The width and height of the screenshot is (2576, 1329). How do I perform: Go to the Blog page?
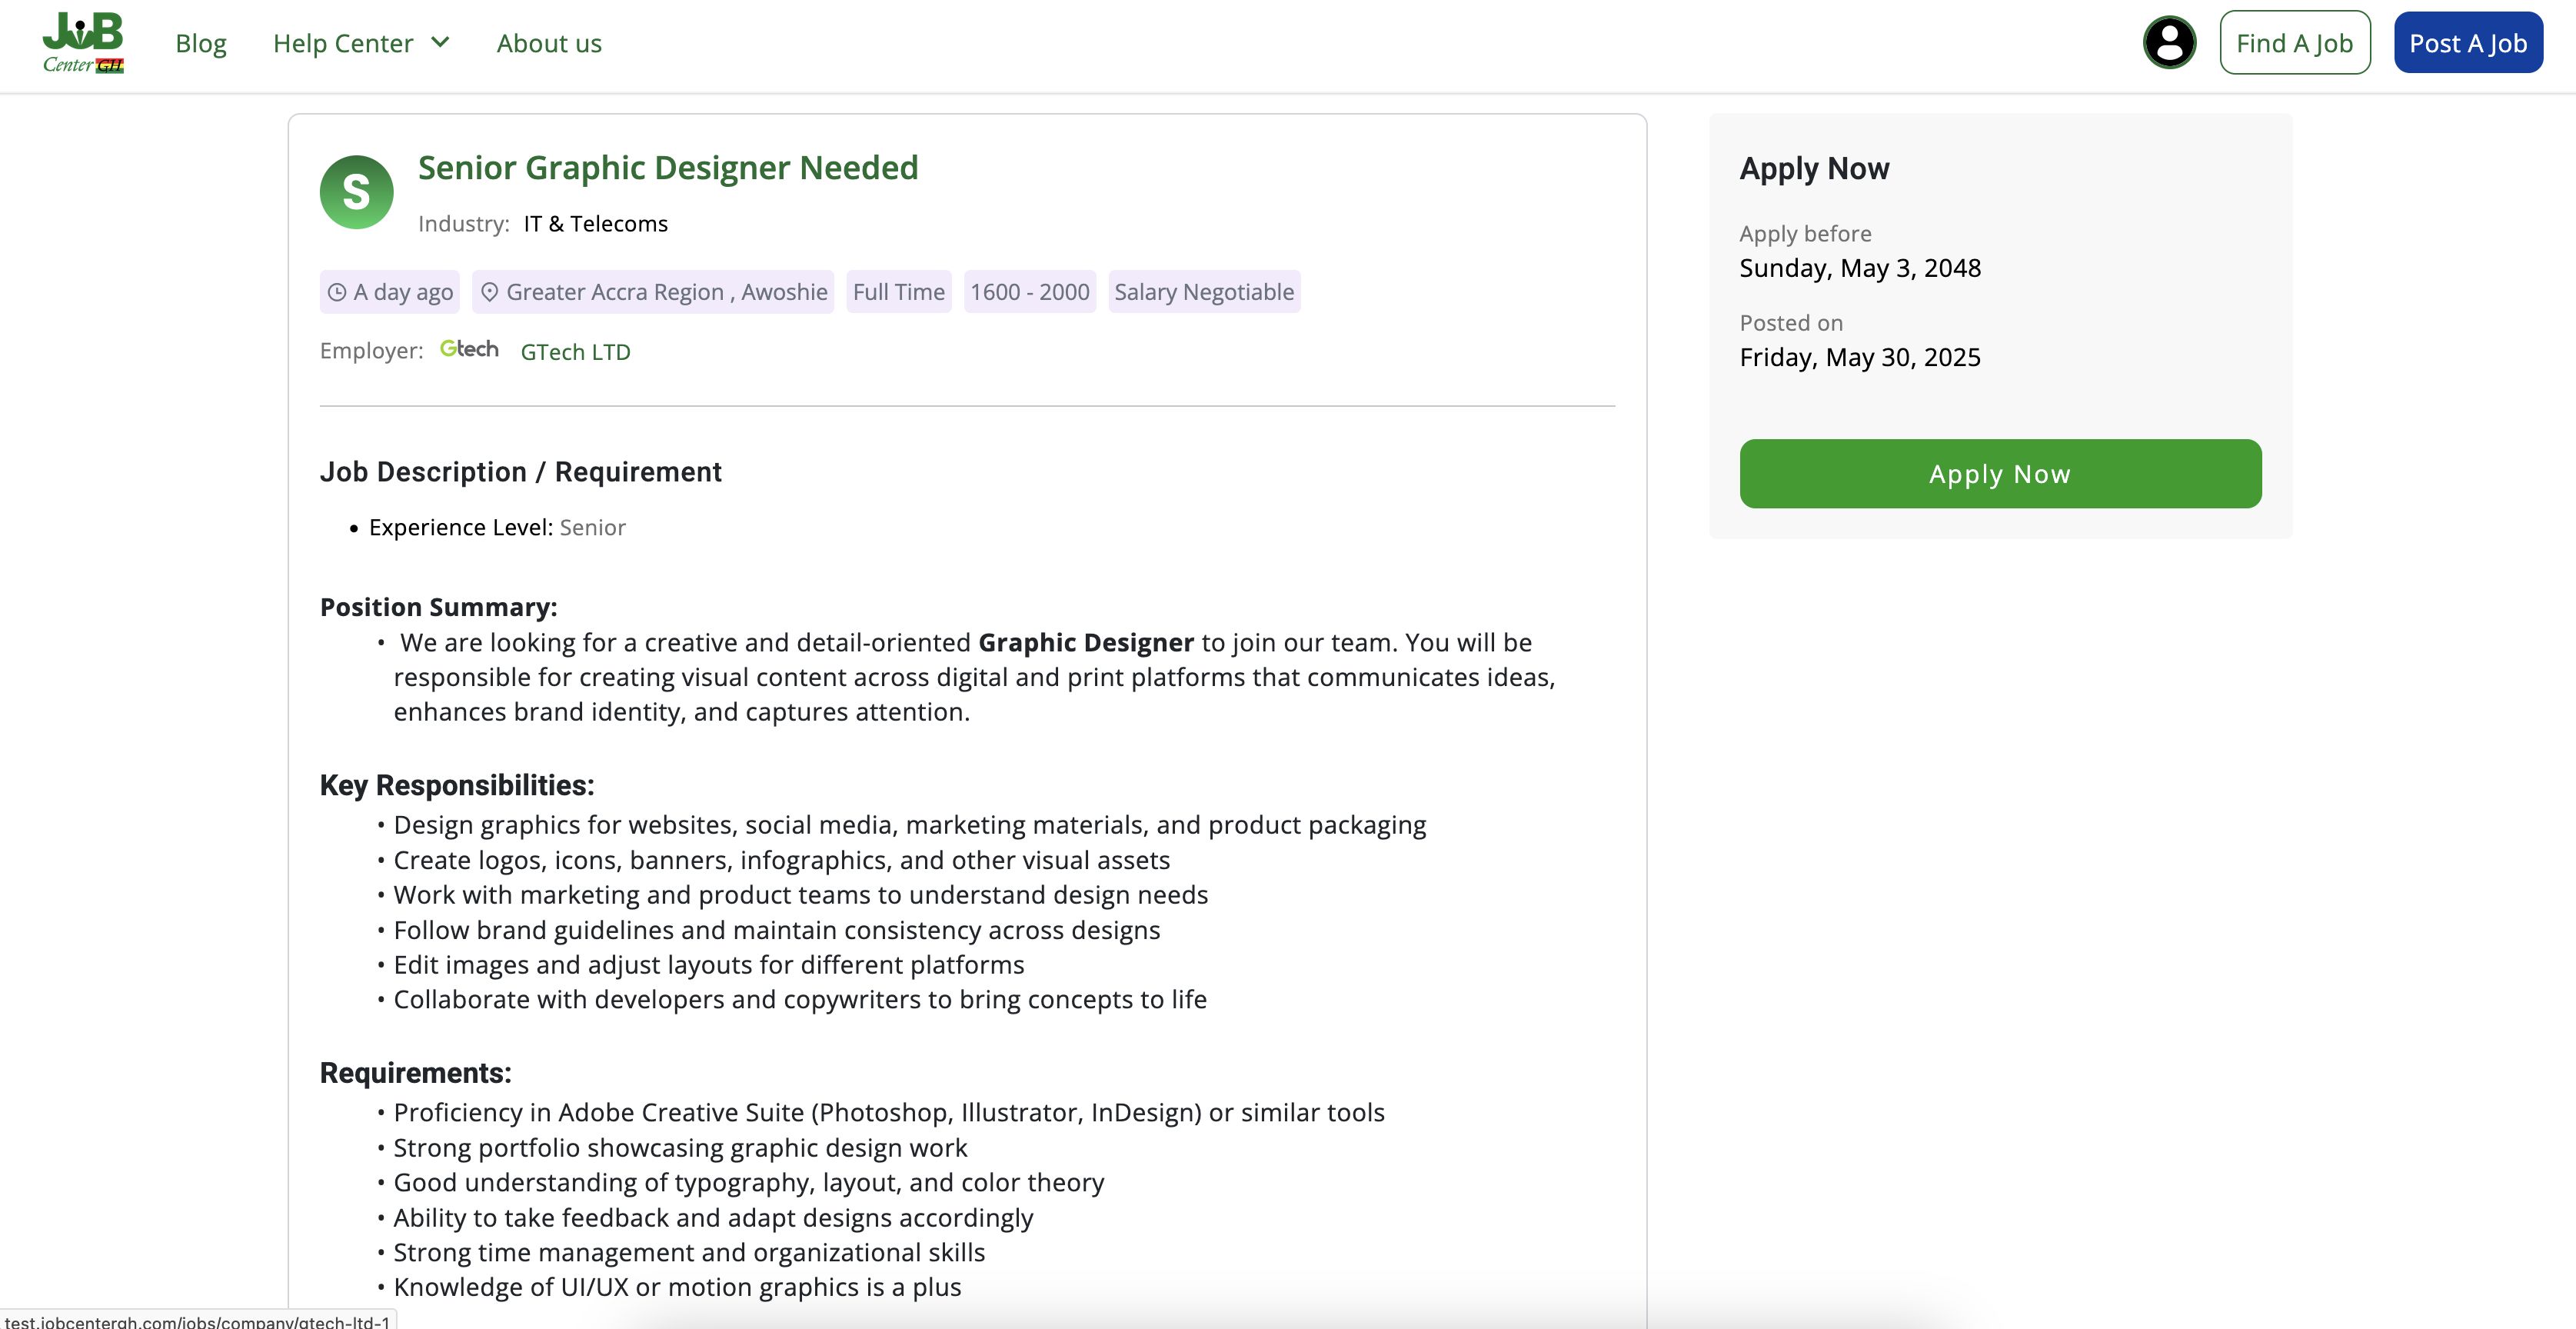(201, 44)
